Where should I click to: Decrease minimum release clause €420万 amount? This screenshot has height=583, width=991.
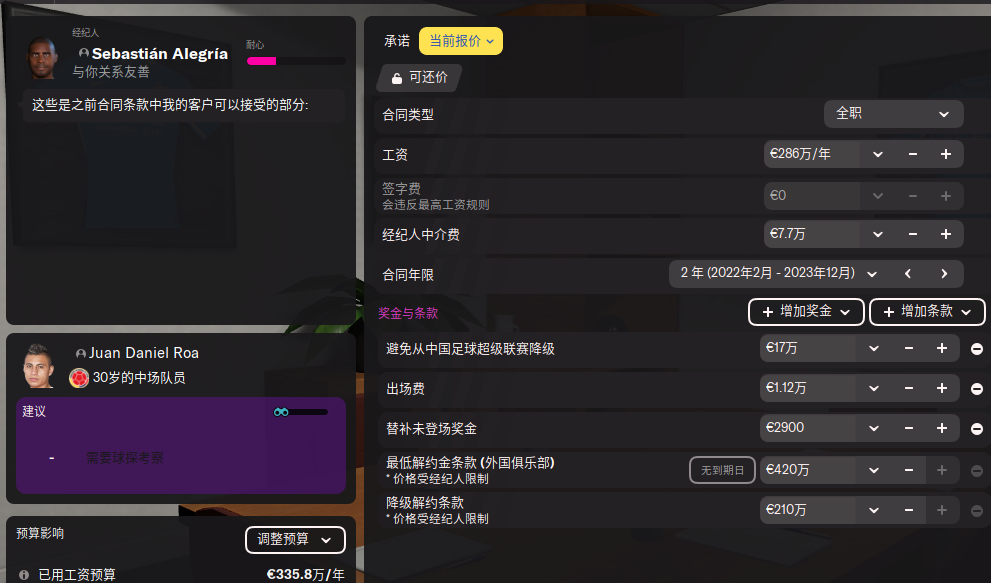click(909, 470)
